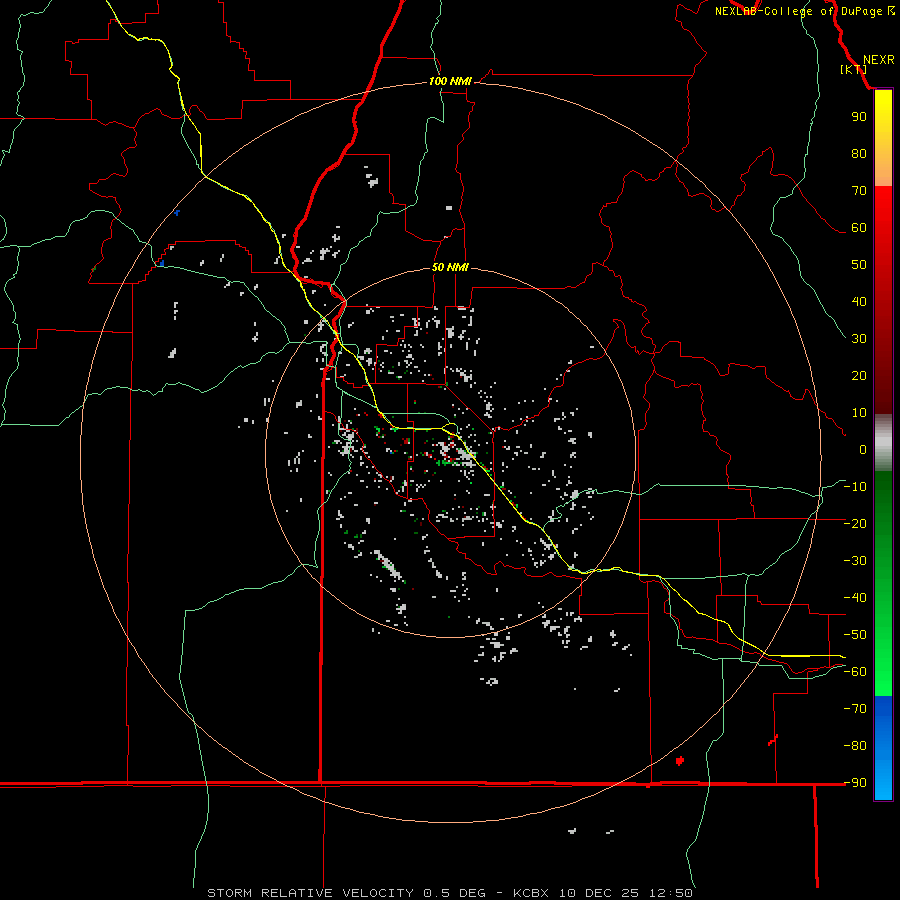Click the 20 value on the velocity scale

[x=859, y=375]
